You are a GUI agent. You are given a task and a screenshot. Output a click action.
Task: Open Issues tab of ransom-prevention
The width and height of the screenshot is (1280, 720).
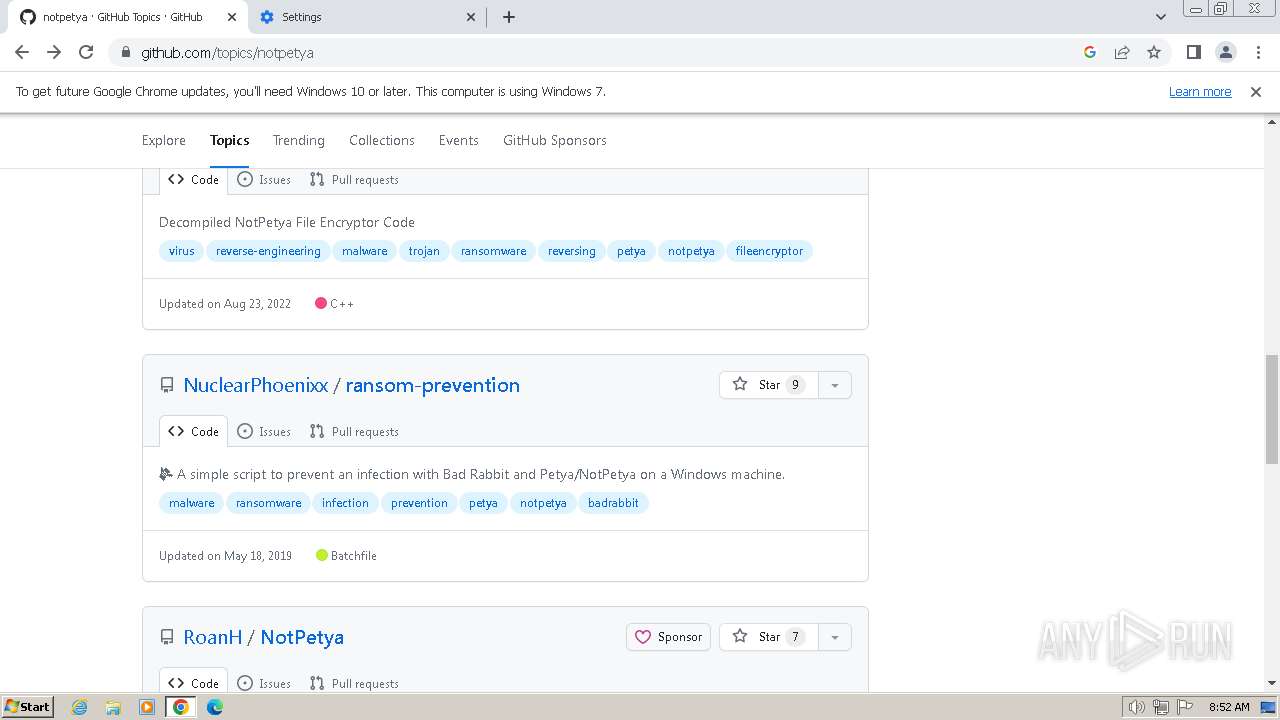(x=264, y=432)
